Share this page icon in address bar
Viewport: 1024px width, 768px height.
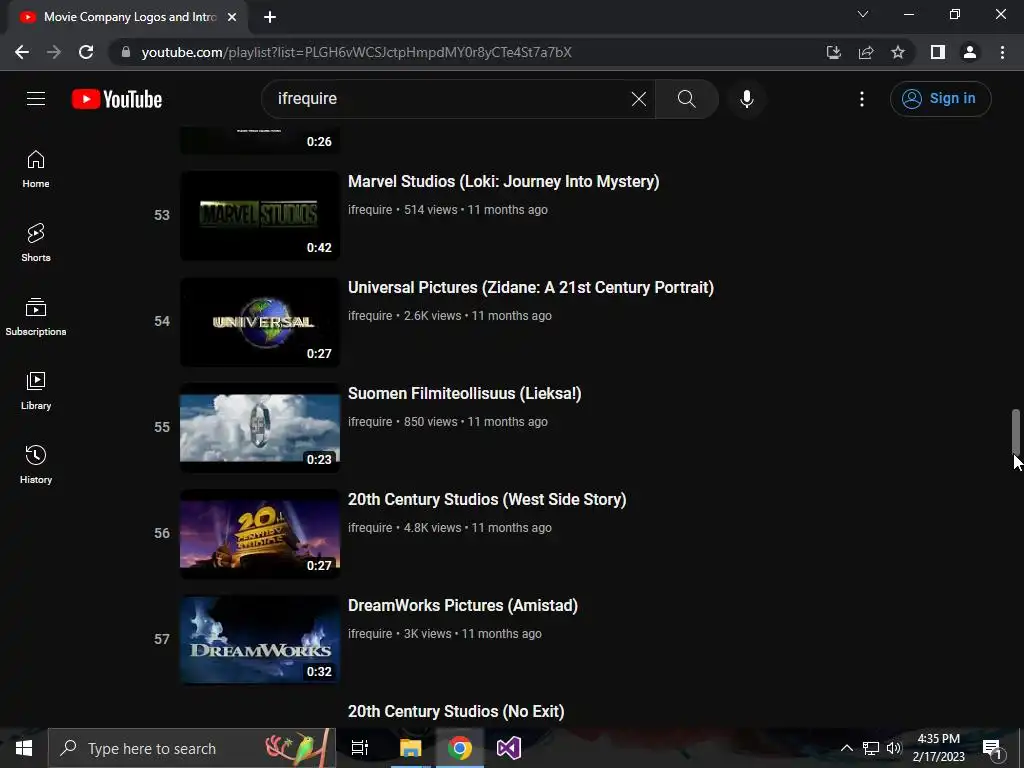click(x=866, y=52)
